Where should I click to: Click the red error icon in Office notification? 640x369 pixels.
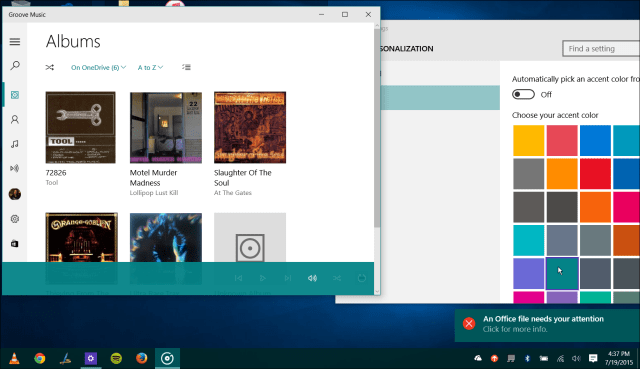pos(469,324)
